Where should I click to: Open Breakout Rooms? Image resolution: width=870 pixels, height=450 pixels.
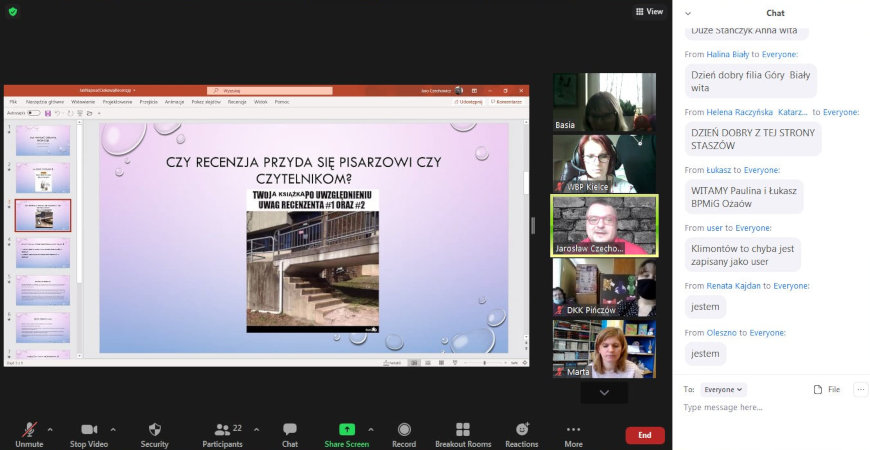(x=463, y=434)
